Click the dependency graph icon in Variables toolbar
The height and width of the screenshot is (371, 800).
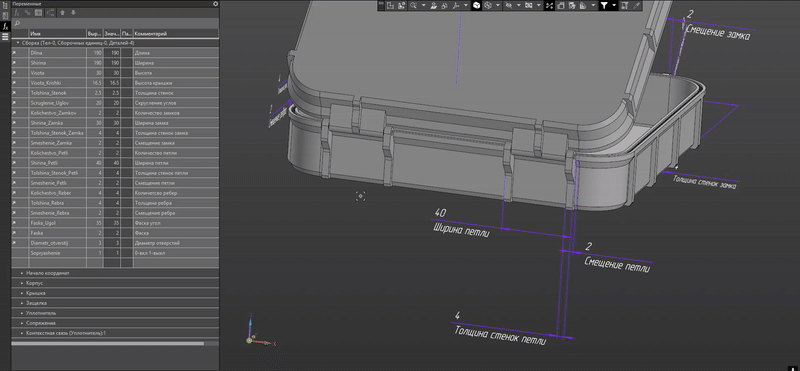51,13
